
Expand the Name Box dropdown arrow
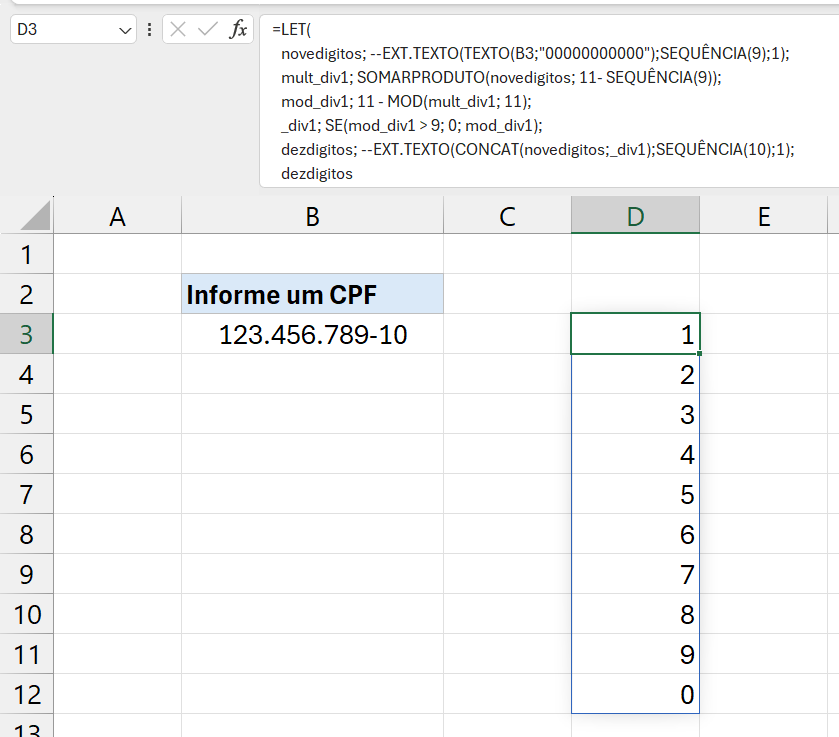click(126, 31)
